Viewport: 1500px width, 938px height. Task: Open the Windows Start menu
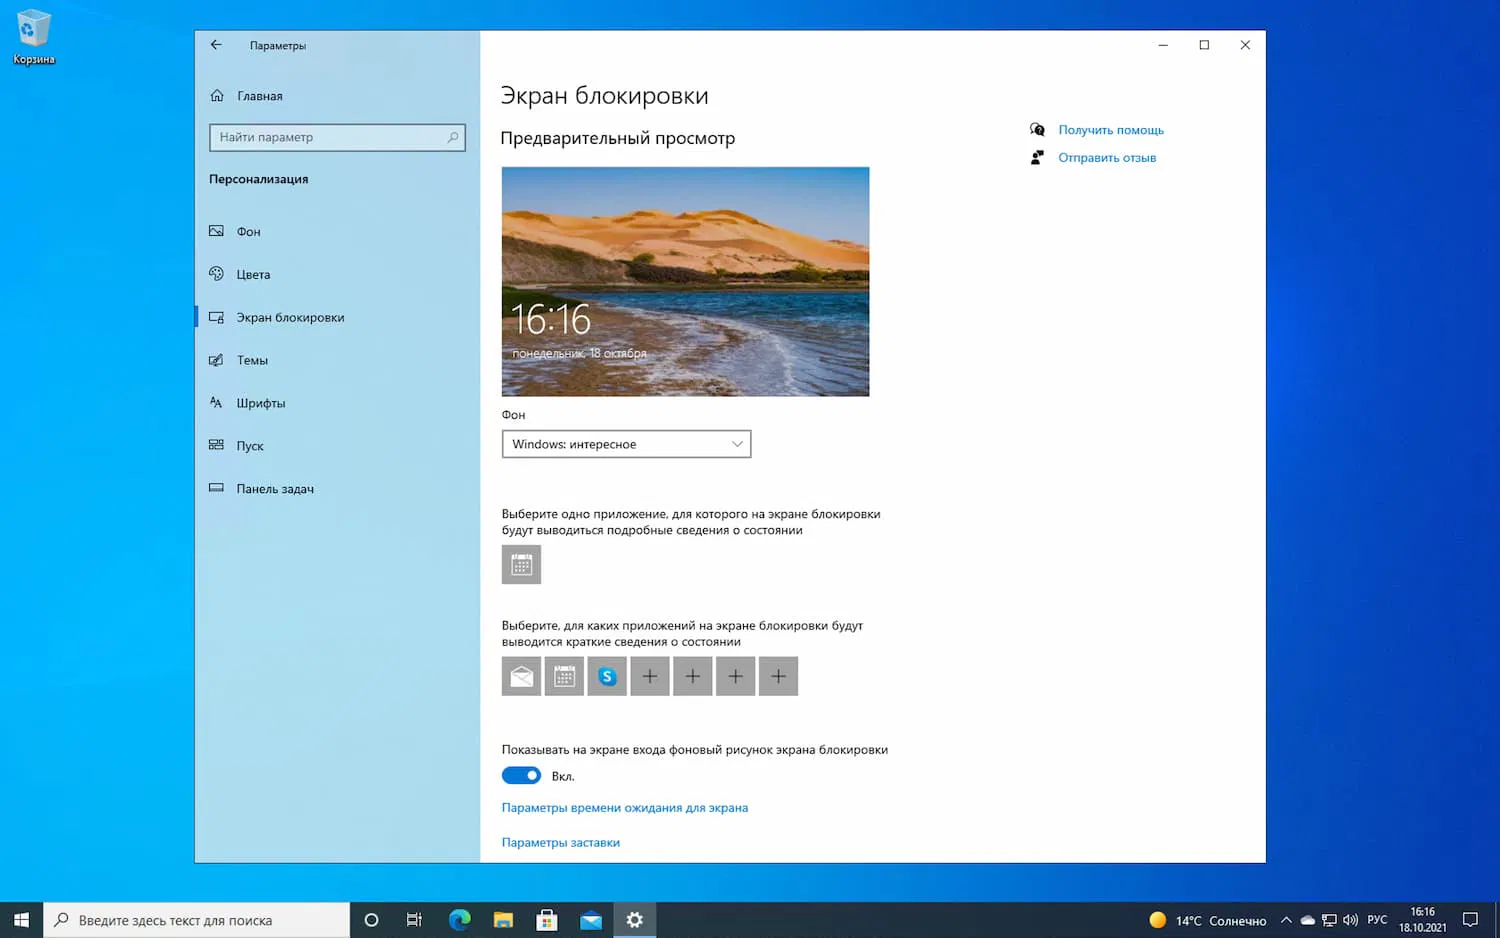tap(21, 920)
